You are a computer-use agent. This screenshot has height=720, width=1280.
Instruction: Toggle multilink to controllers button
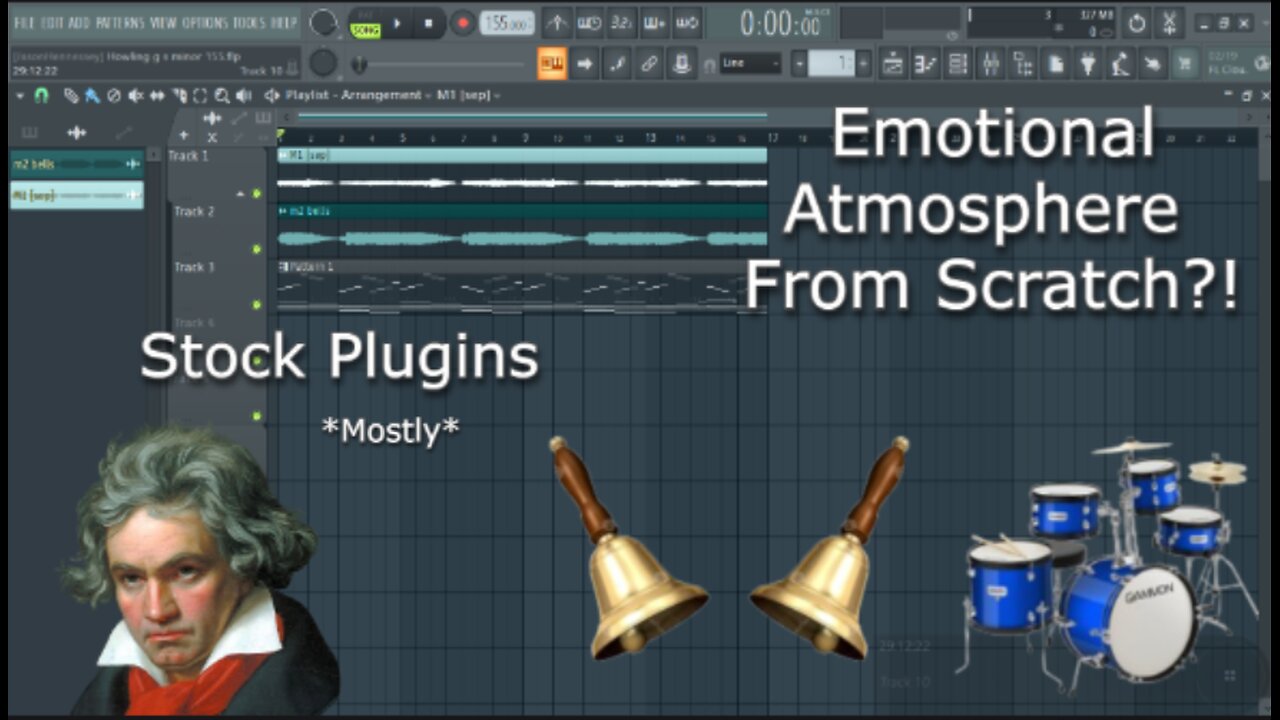(x=682, y=64)
